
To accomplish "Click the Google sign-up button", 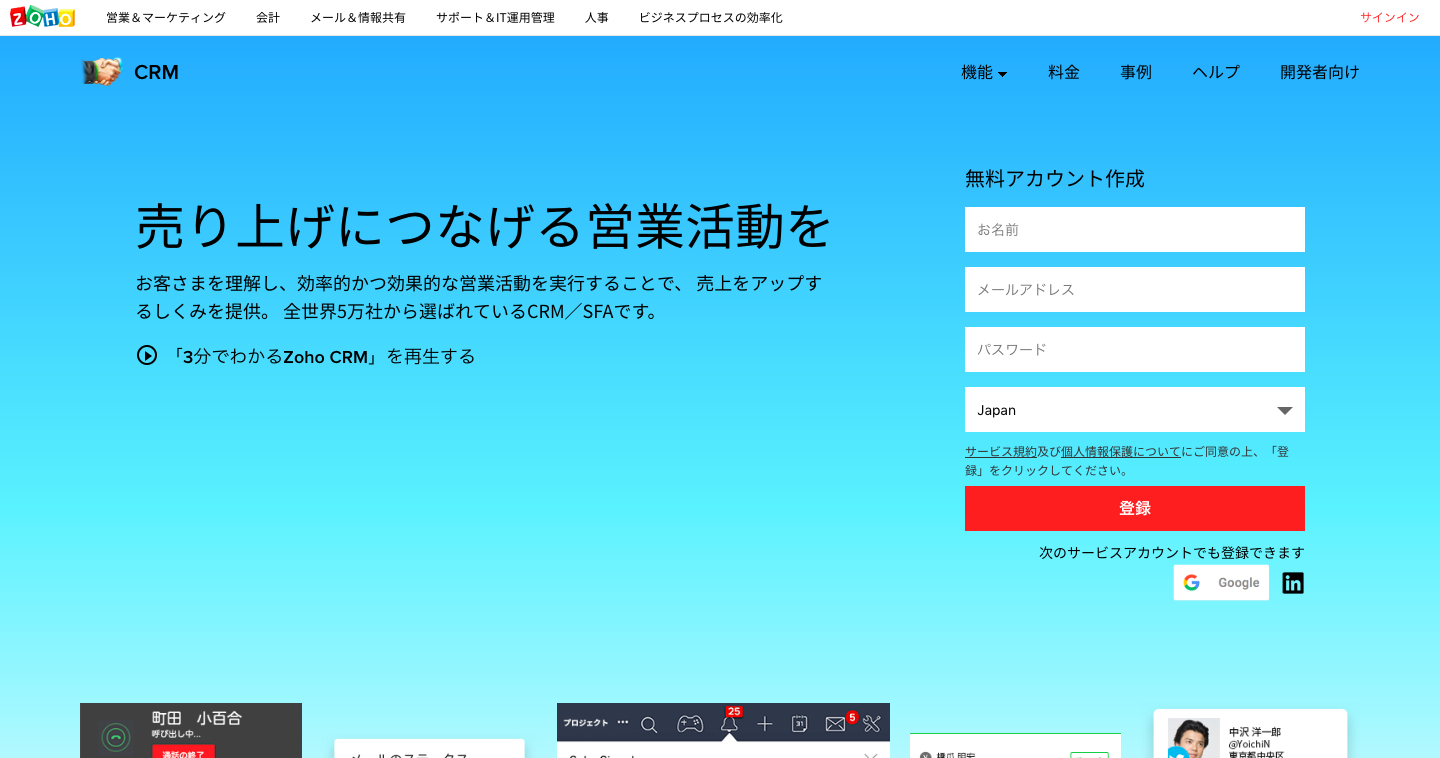I will click(1221, 583).
